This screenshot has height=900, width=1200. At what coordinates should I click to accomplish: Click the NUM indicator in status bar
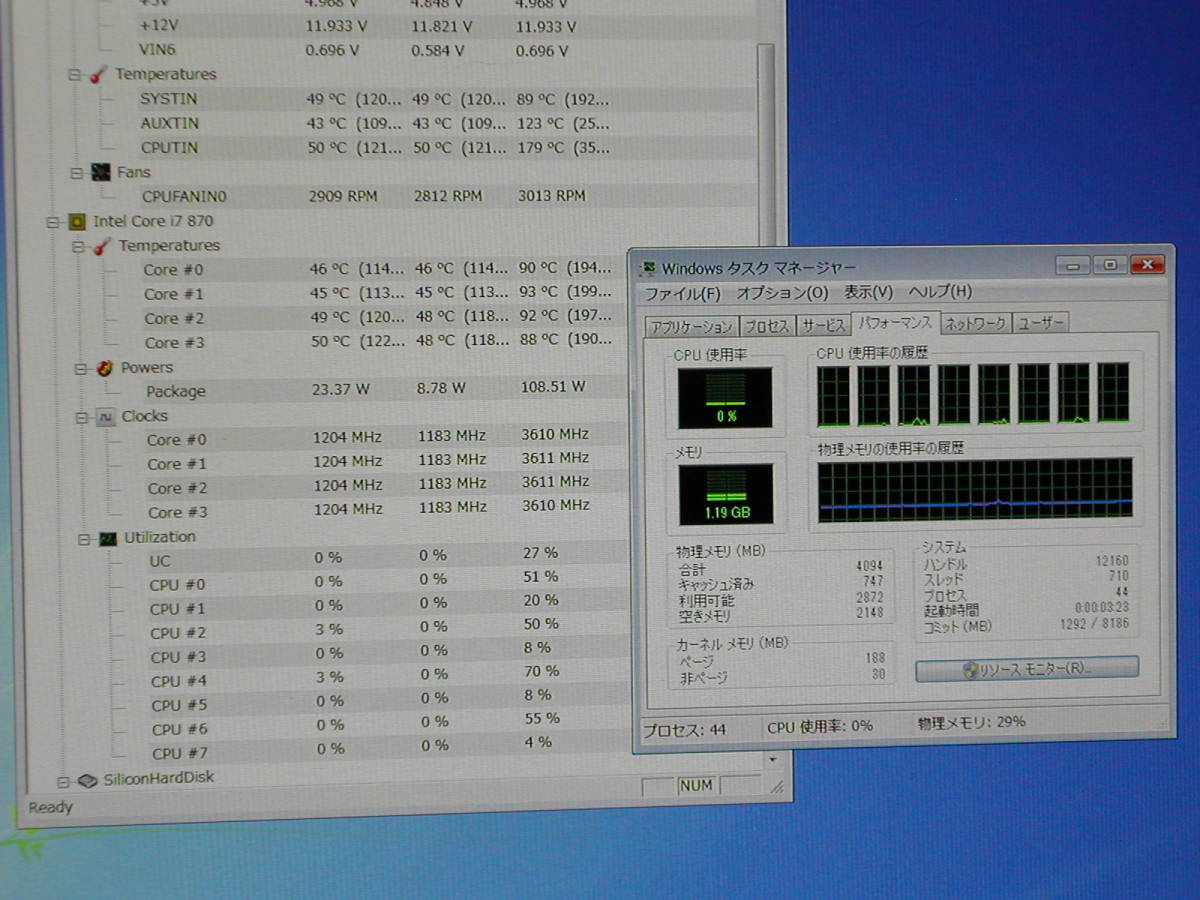click(696, 786)
